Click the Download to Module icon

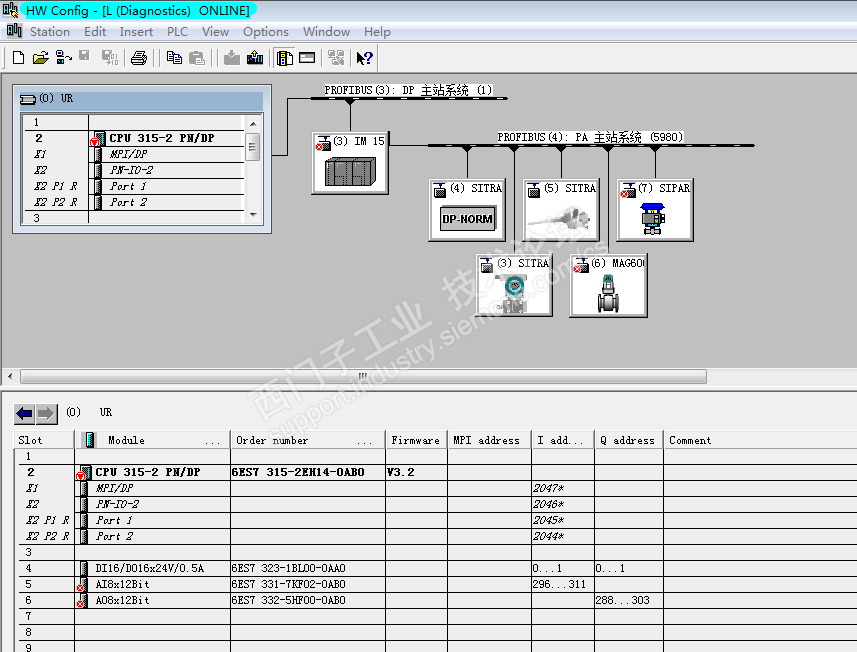tap(232, 57)
